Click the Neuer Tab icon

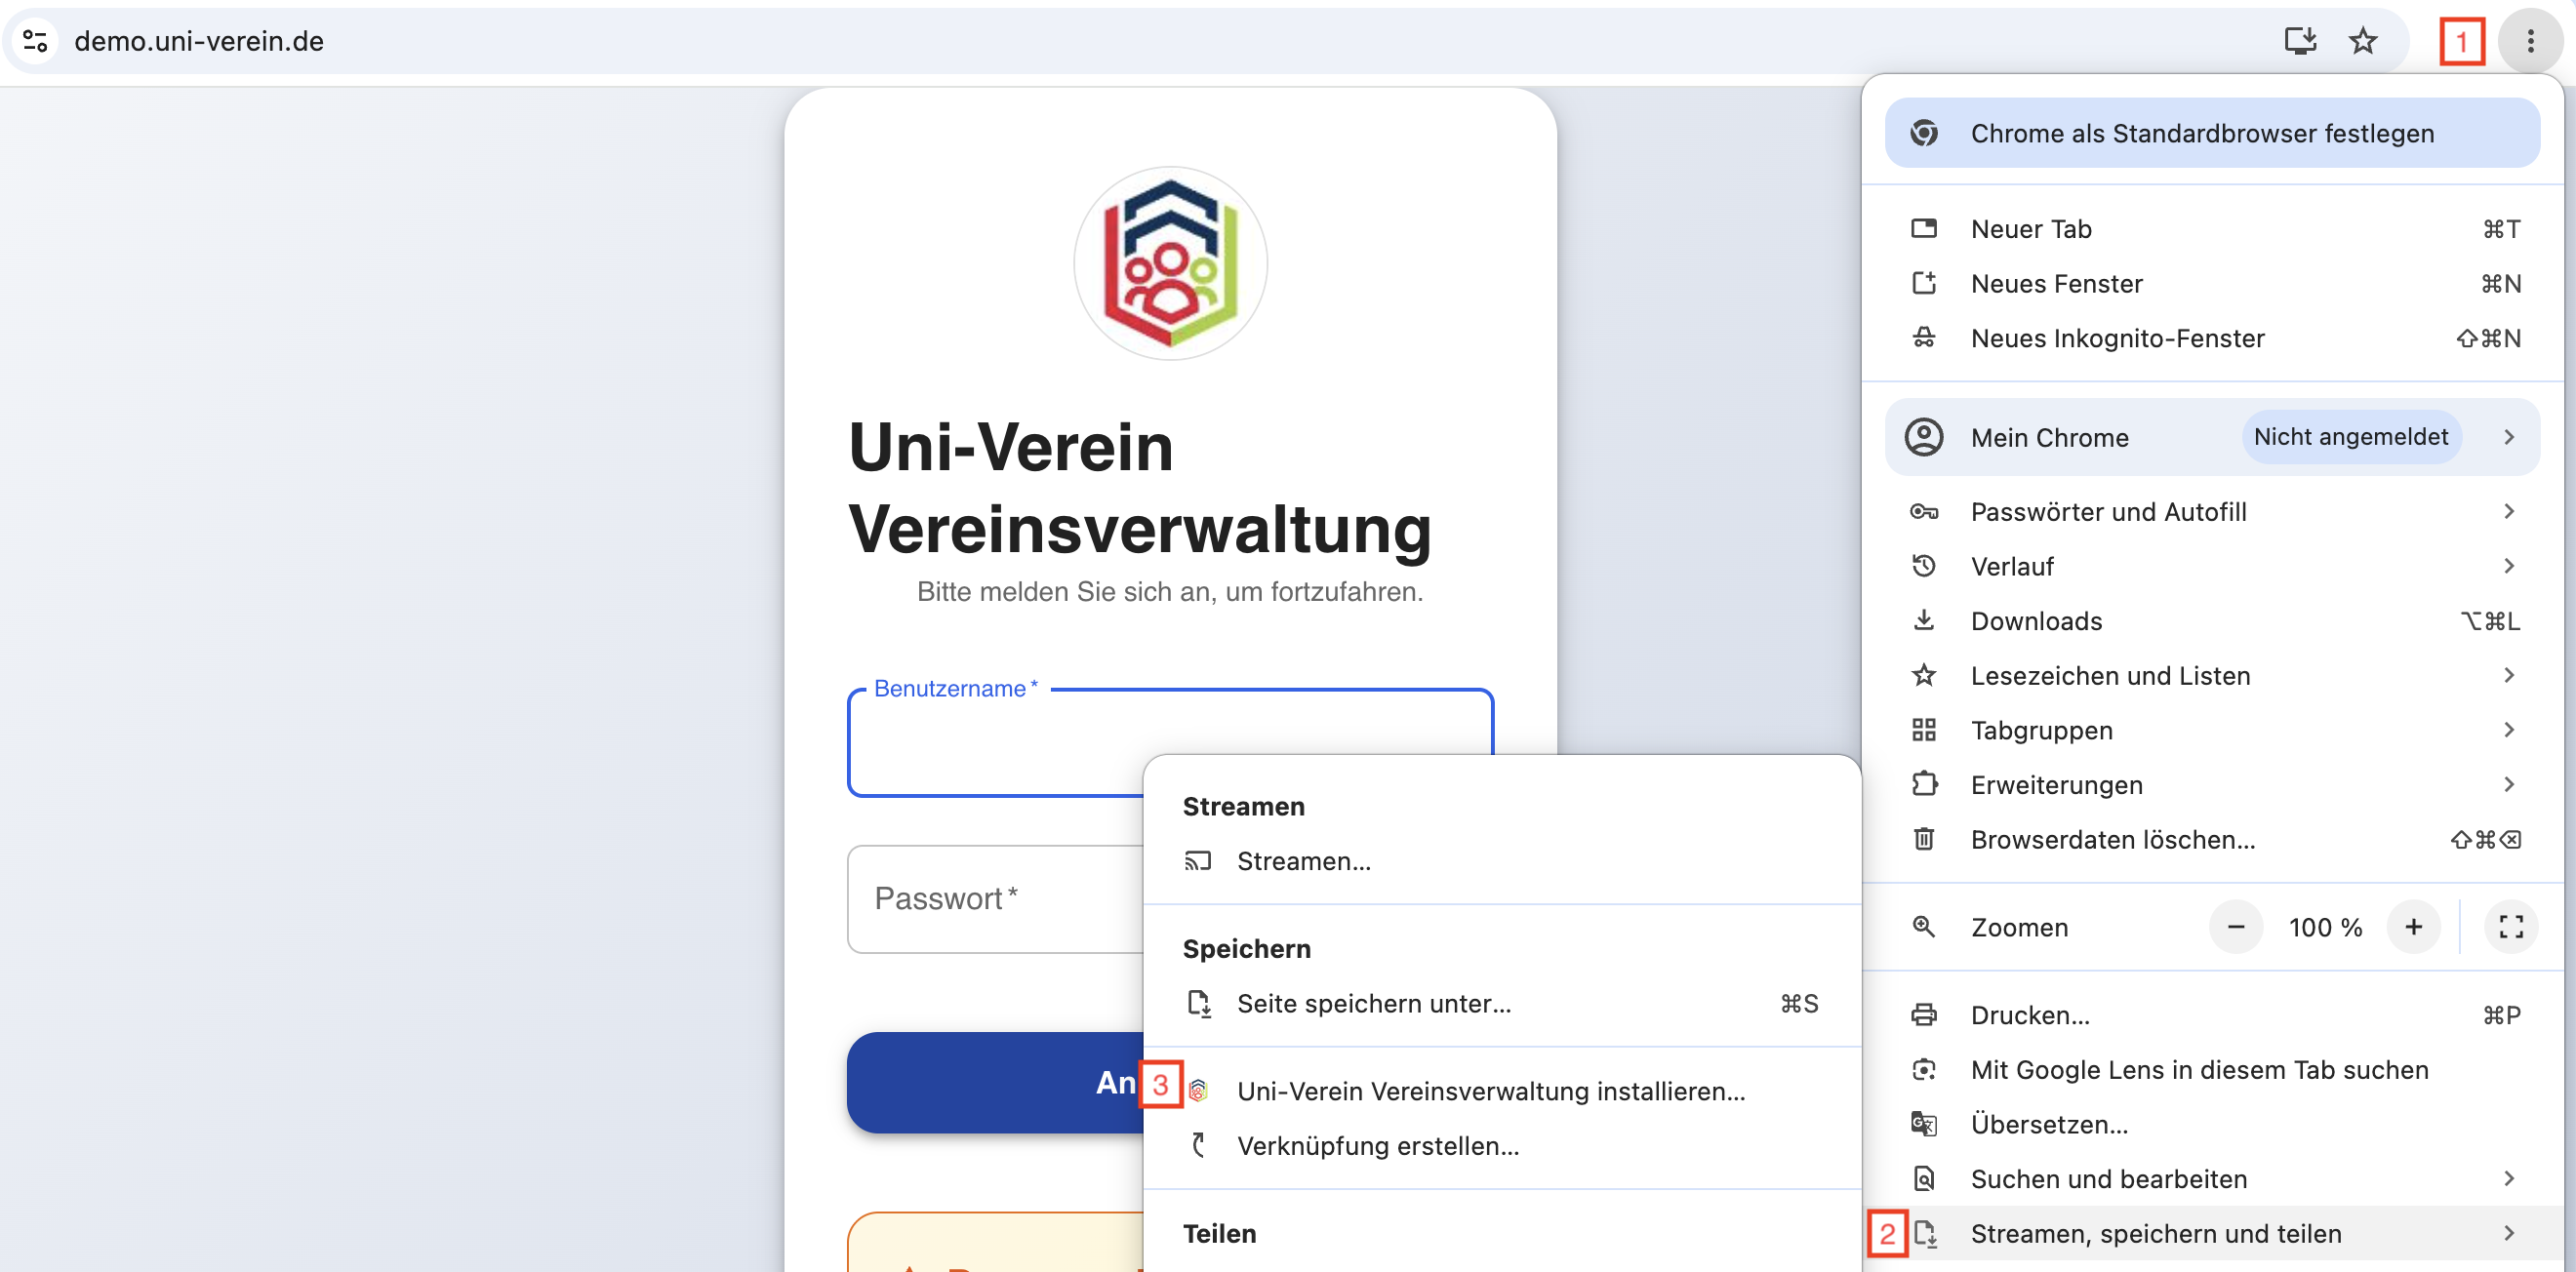click(1923, 229)
